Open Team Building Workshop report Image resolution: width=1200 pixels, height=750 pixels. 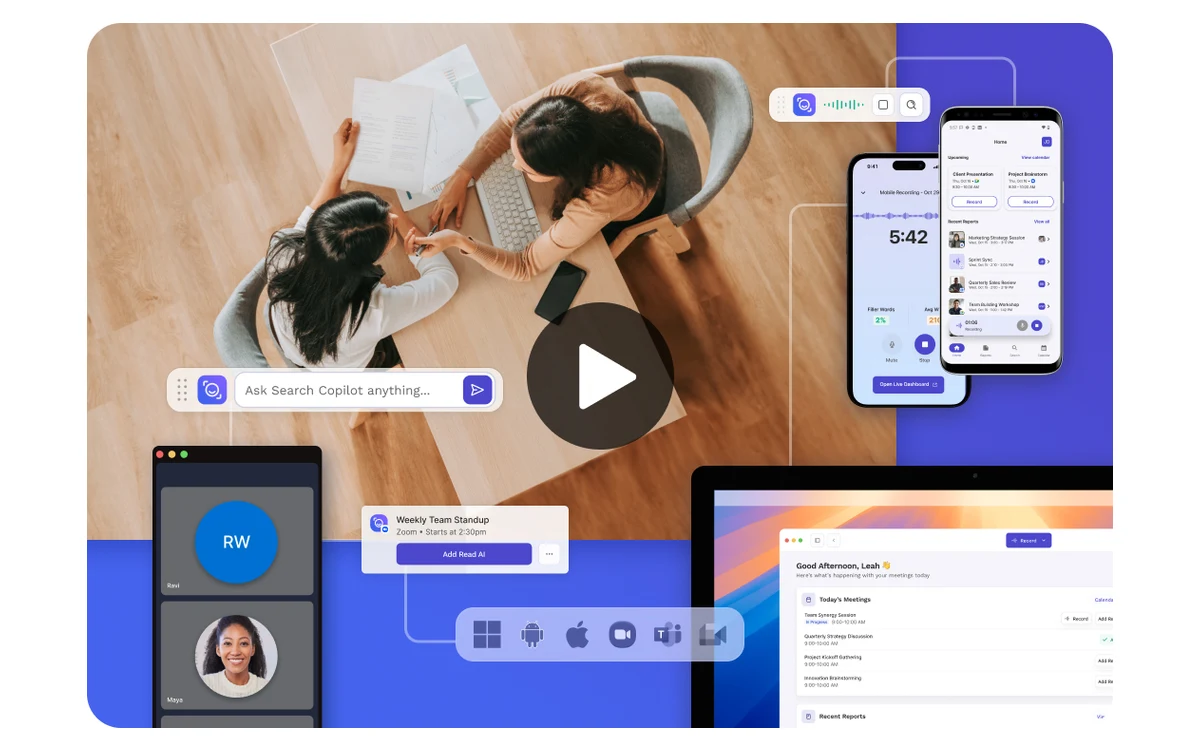tap(998, 306)
